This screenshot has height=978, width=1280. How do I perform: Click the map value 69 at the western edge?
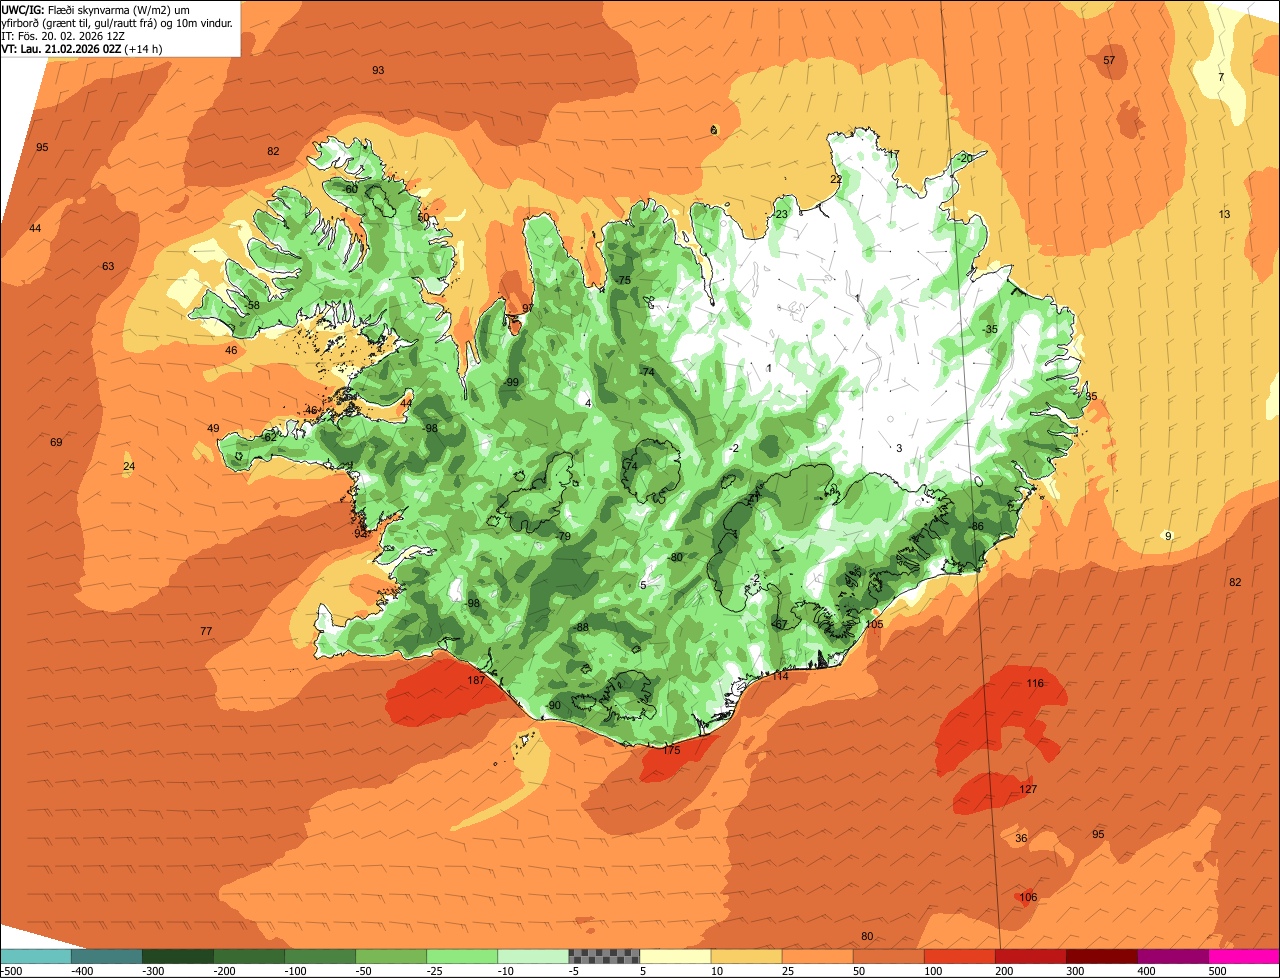(x=56, y=442)
